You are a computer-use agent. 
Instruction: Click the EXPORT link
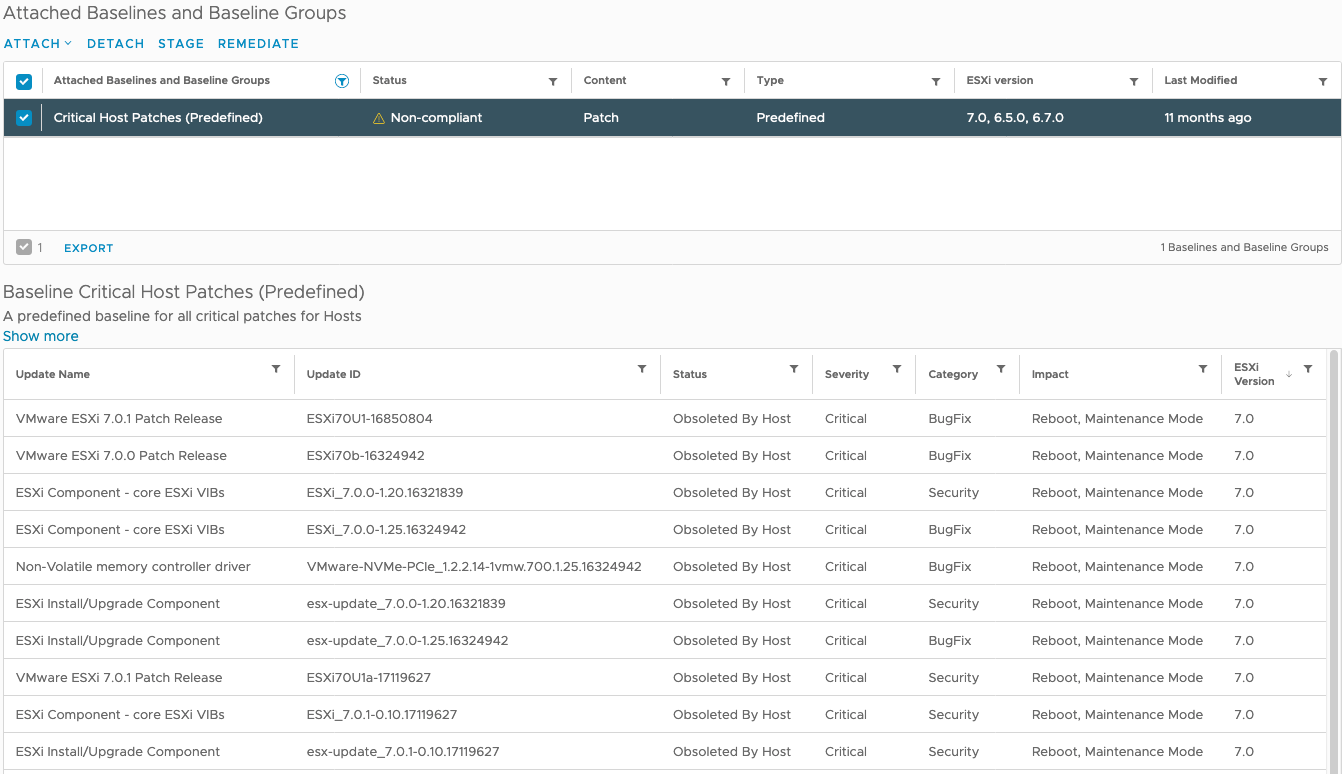point(89,248)
